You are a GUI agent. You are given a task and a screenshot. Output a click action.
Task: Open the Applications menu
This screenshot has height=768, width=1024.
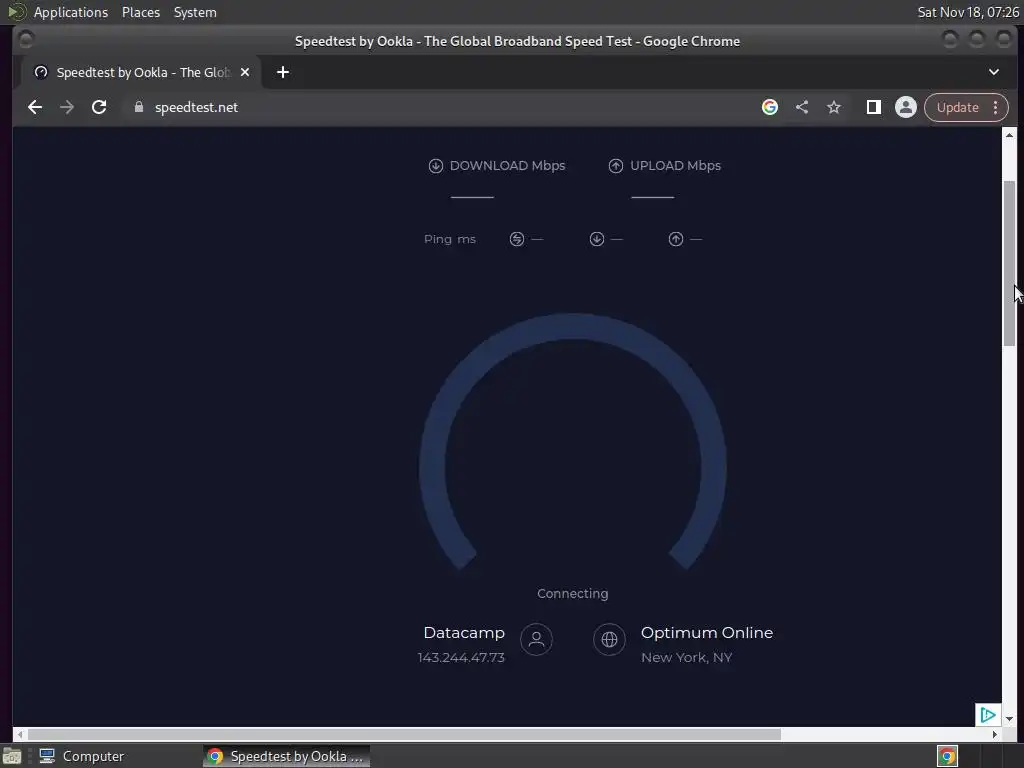[71, 12]
